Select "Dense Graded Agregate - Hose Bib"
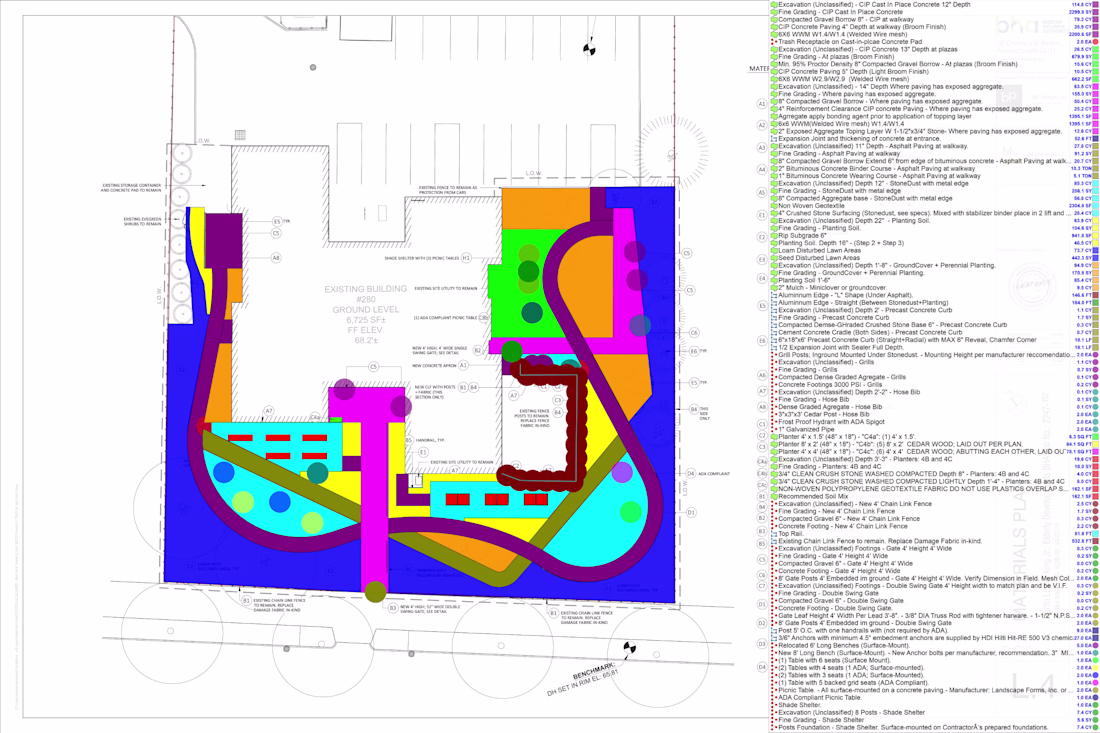 coord(830,407)
